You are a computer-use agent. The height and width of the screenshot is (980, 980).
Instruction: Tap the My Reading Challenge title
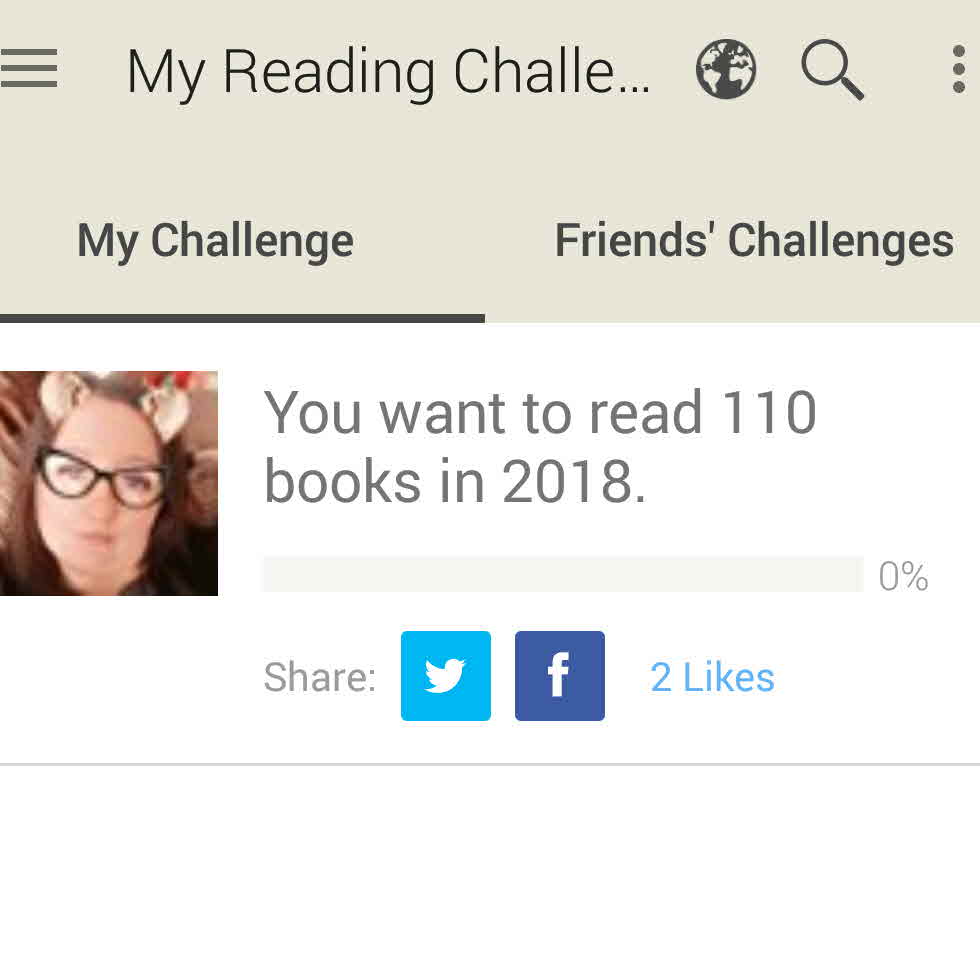click(388, 72)
